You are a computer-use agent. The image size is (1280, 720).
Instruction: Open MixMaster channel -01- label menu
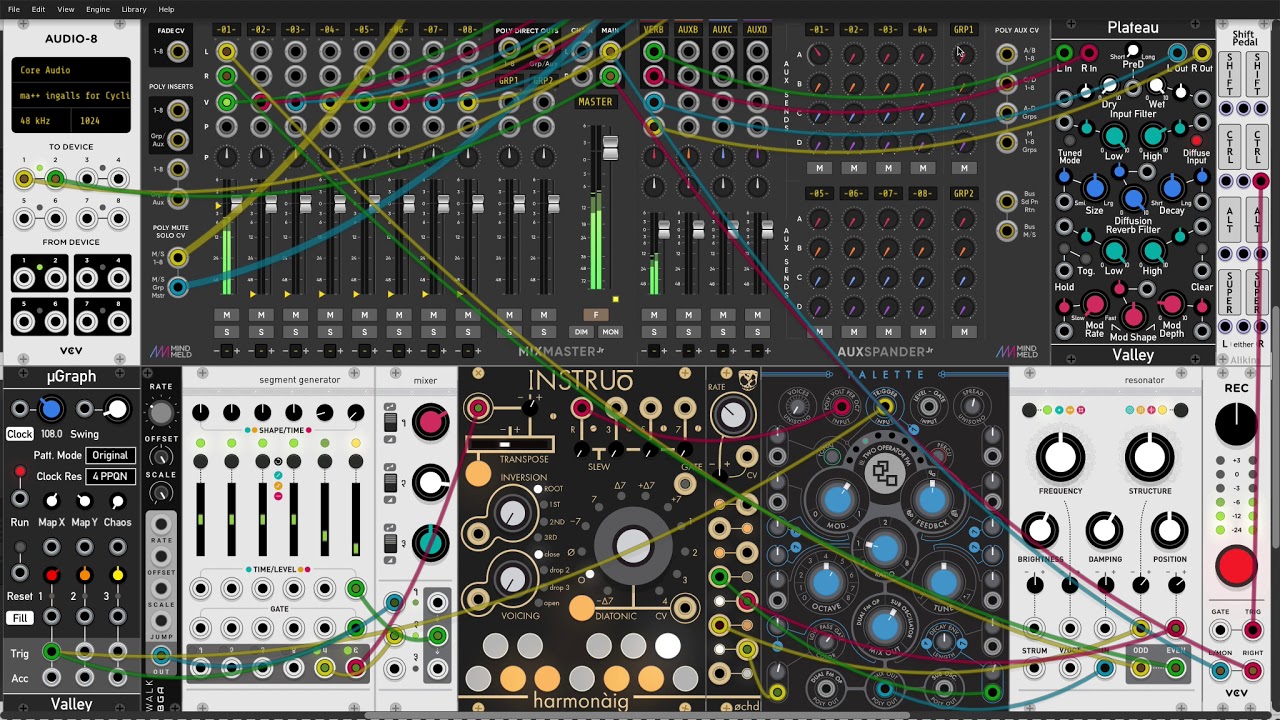227,30
